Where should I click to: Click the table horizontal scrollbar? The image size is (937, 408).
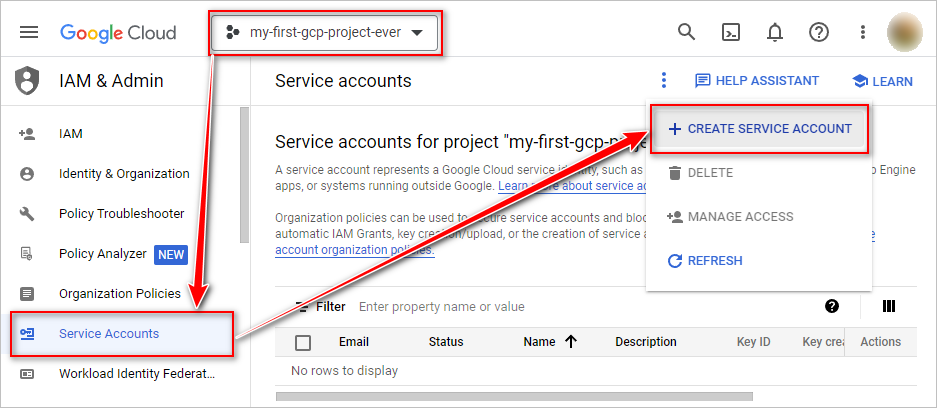click(x=515, y=396)
